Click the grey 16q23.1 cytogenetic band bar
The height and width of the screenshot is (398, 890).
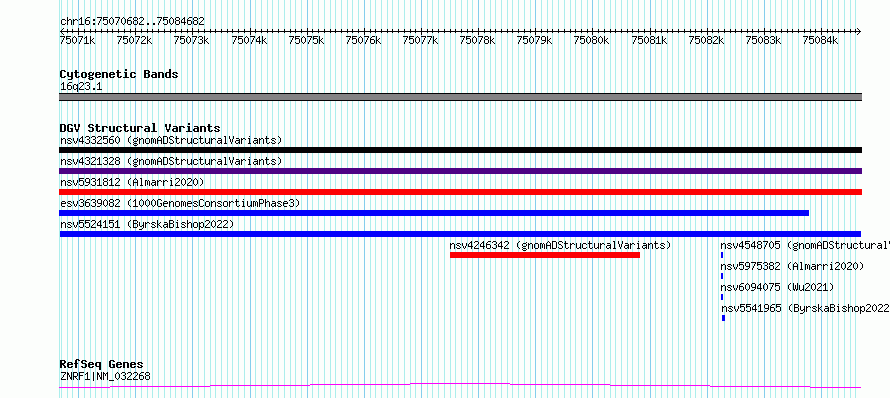pos(460,97)
